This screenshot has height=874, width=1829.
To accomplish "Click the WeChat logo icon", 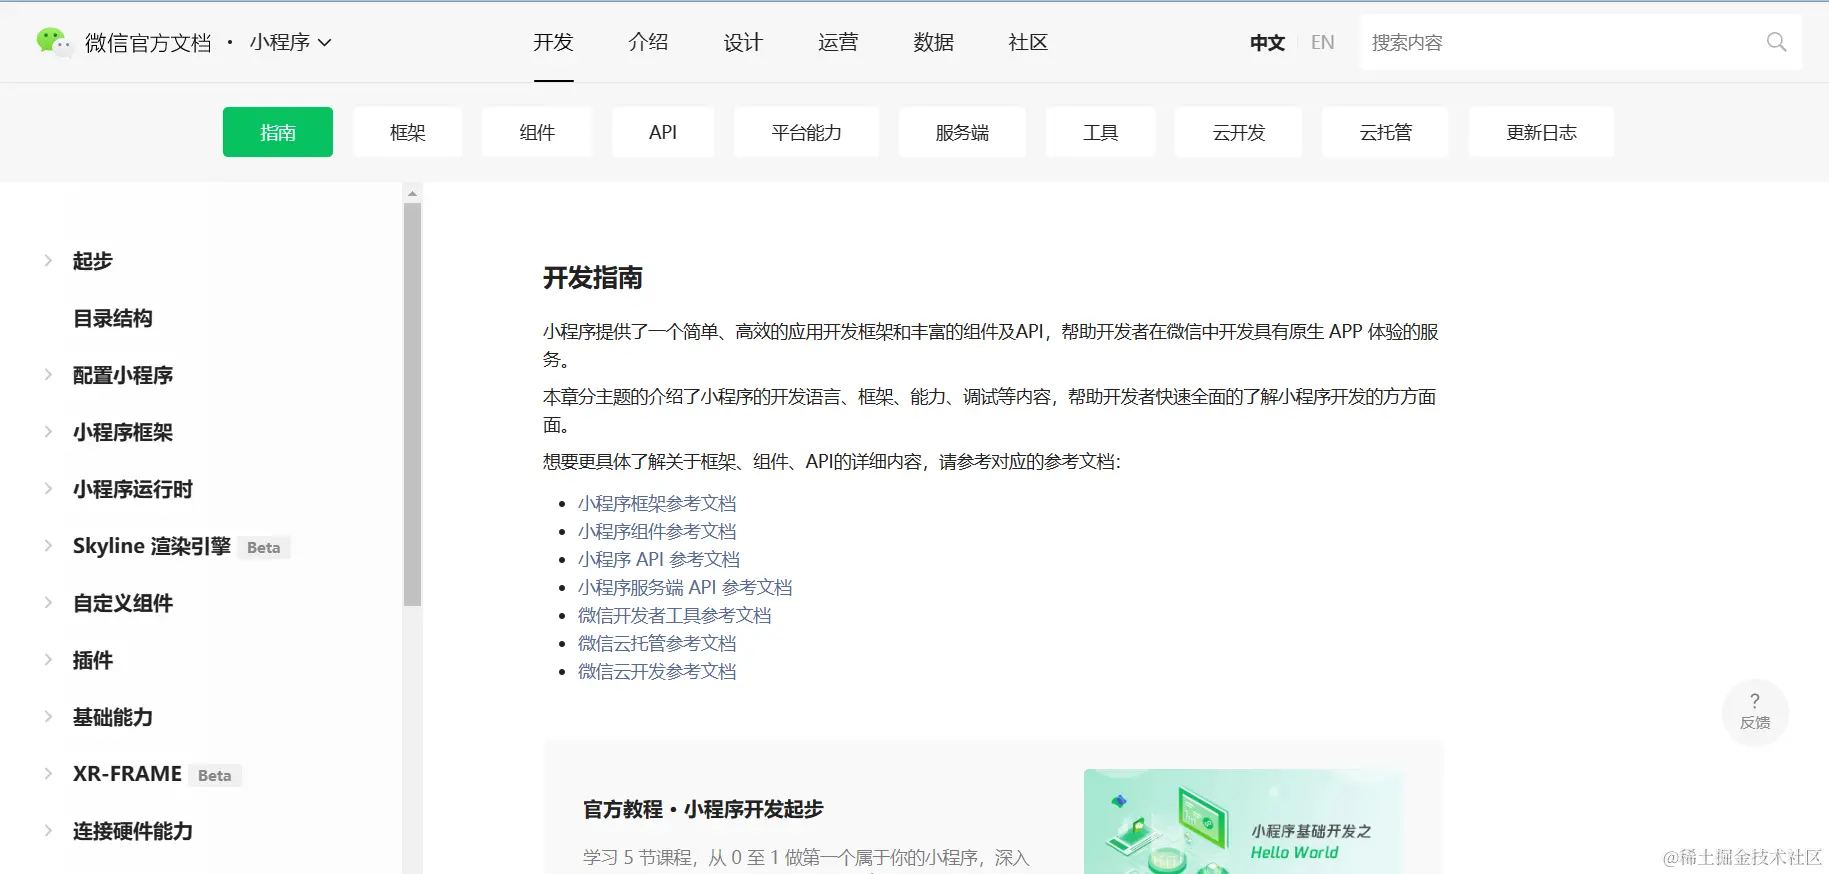I will click(x=53, y=42).
